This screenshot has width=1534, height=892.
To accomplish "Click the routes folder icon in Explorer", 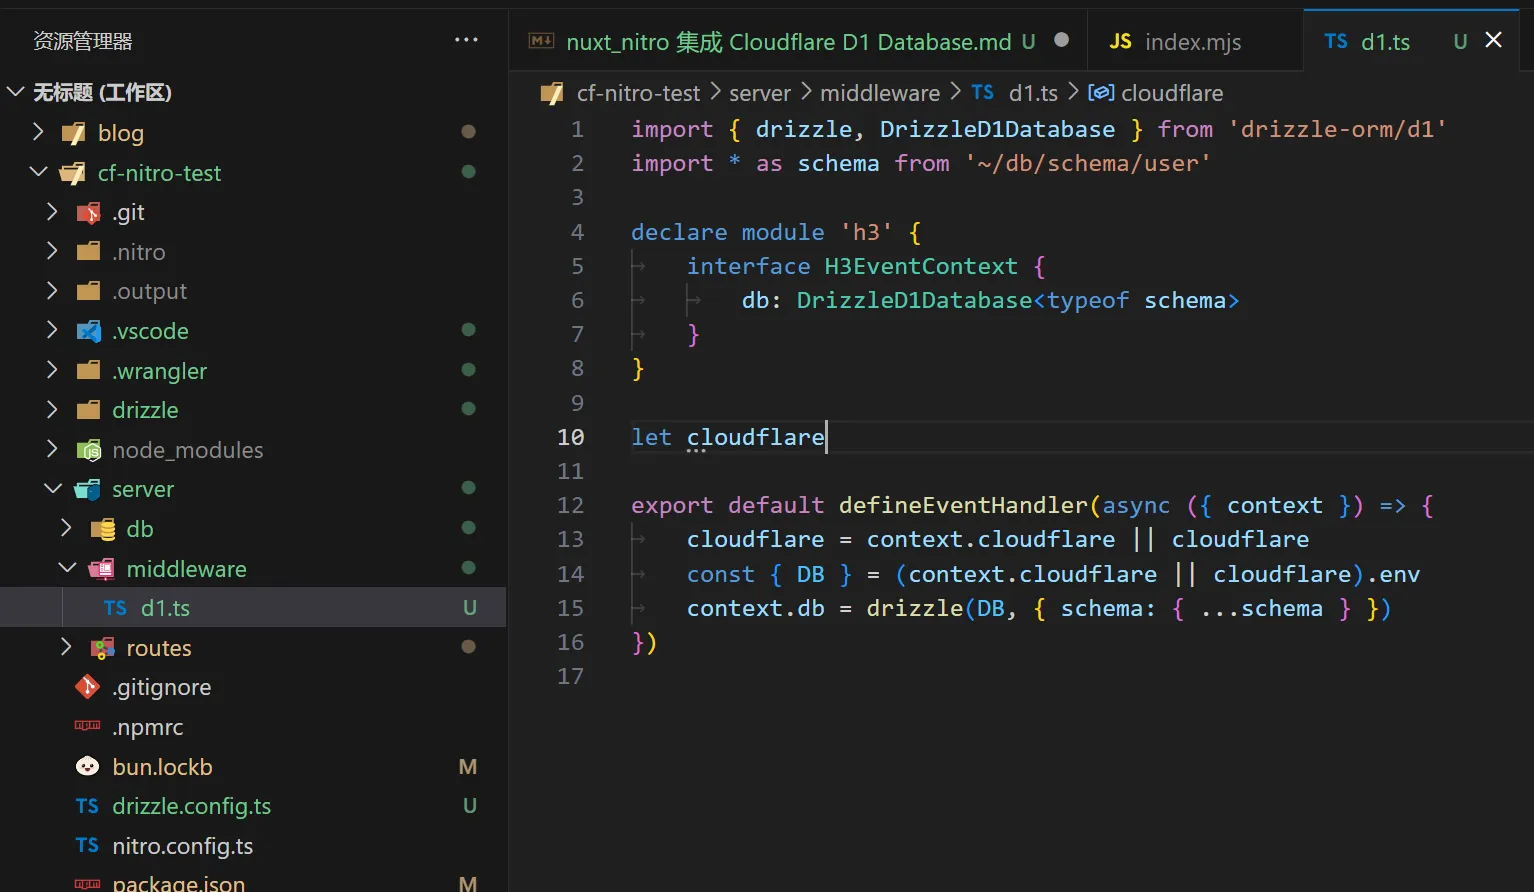I will pyautogui.click(x=102, y=648).
